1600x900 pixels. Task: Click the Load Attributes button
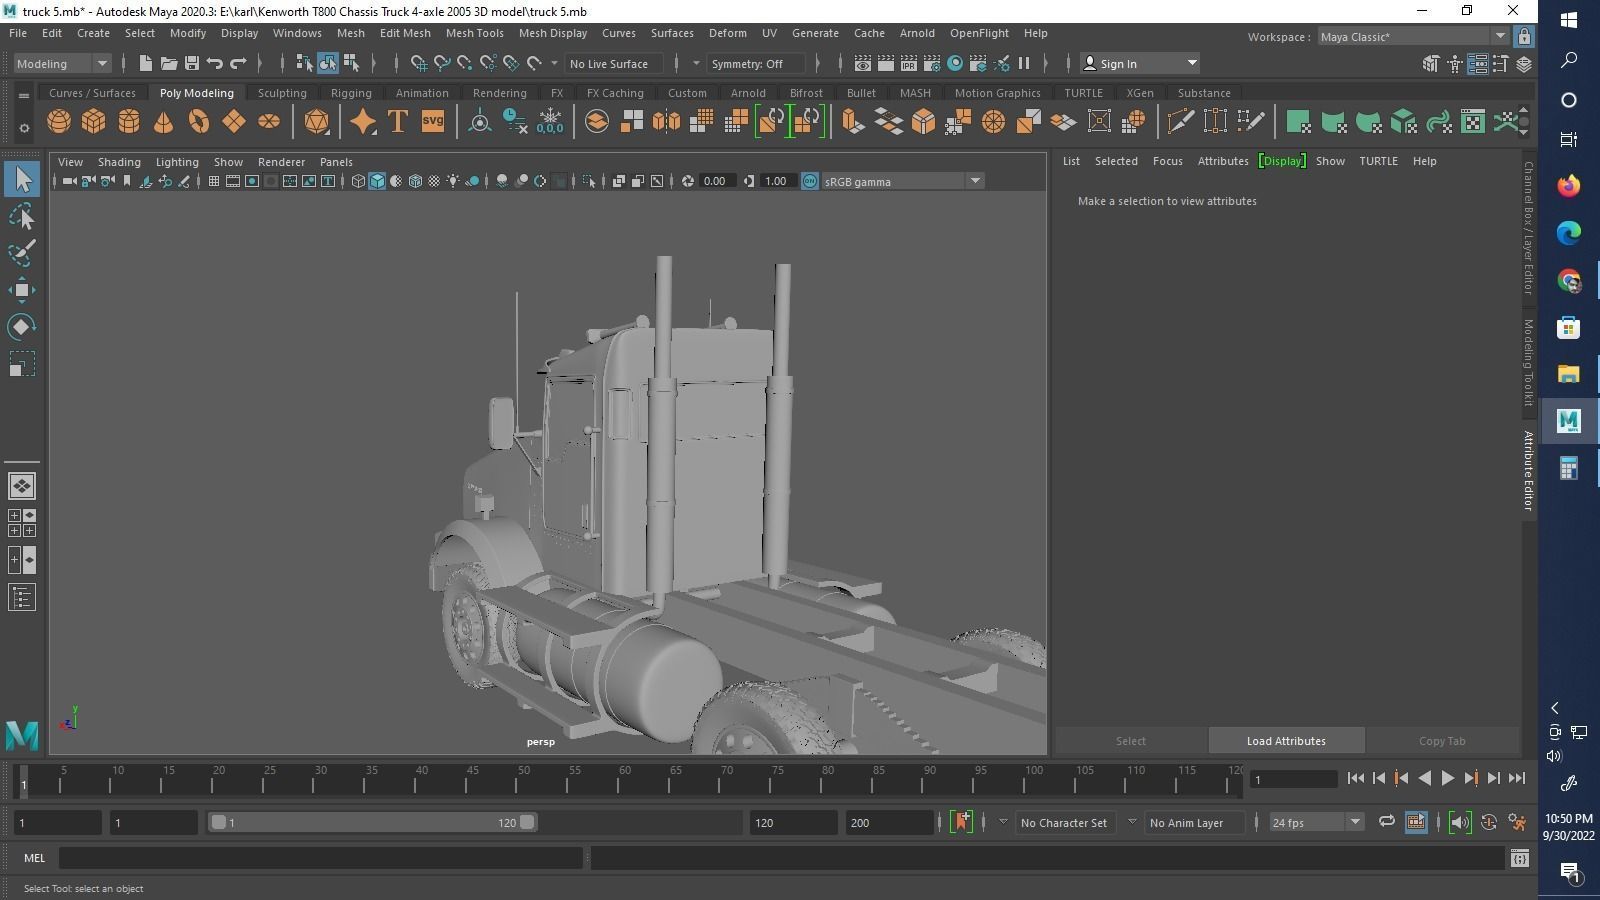(1286, 741)
